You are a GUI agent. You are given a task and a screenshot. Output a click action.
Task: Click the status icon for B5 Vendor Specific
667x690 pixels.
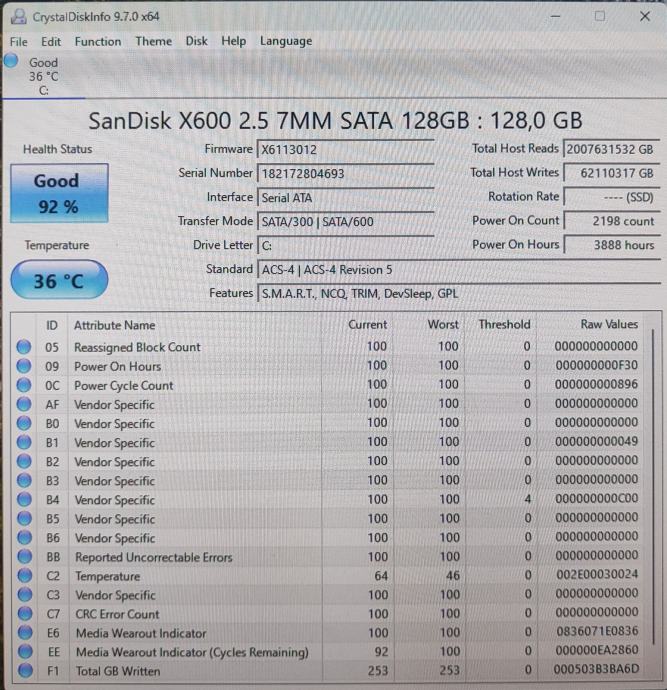tap(24, 519)
